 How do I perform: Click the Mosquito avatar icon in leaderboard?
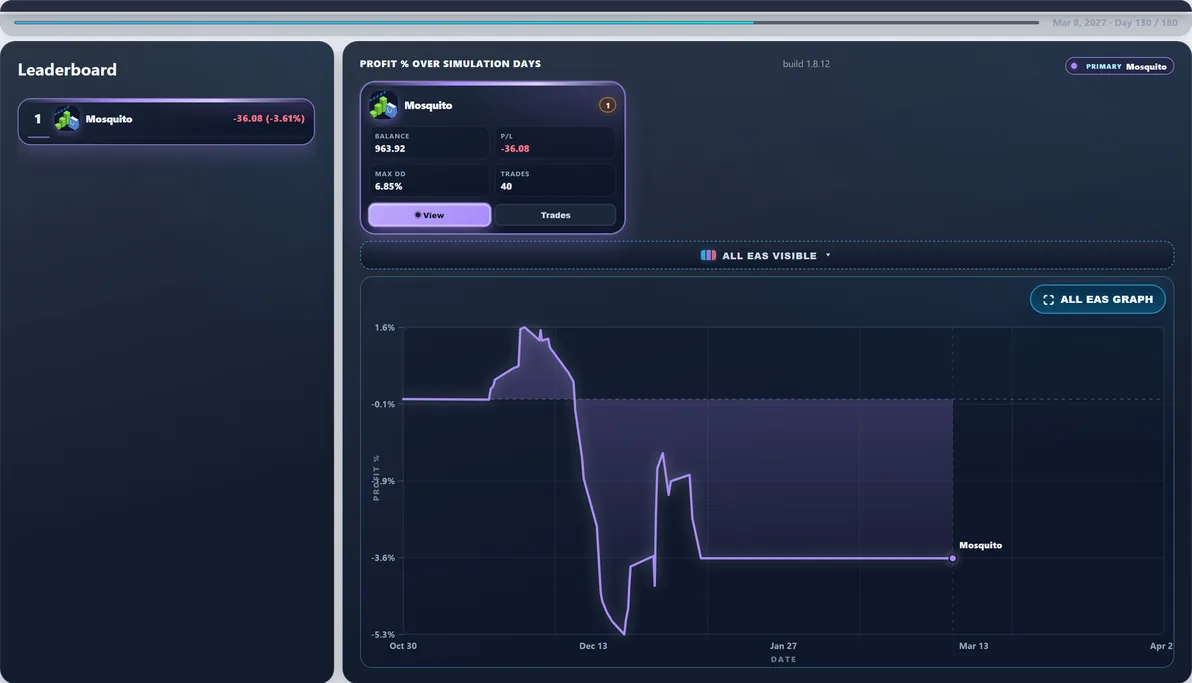point(67,119)
